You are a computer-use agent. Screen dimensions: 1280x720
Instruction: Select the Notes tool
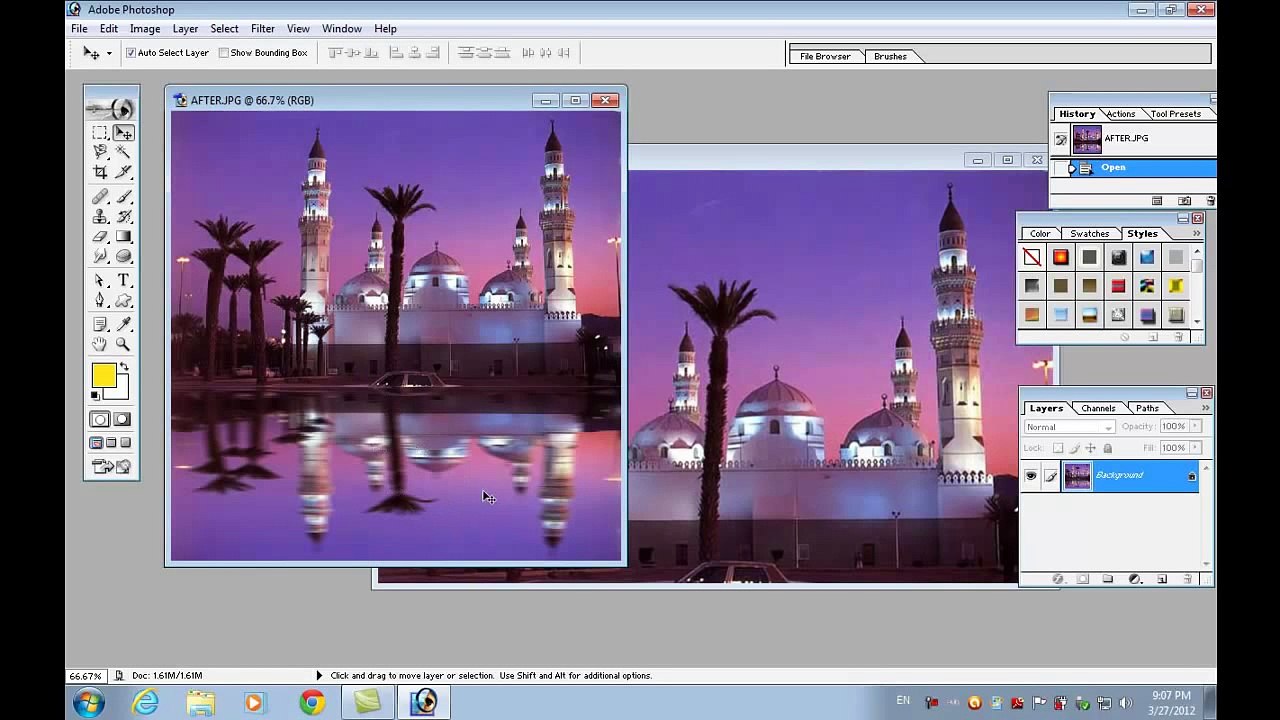coord(100,324)
